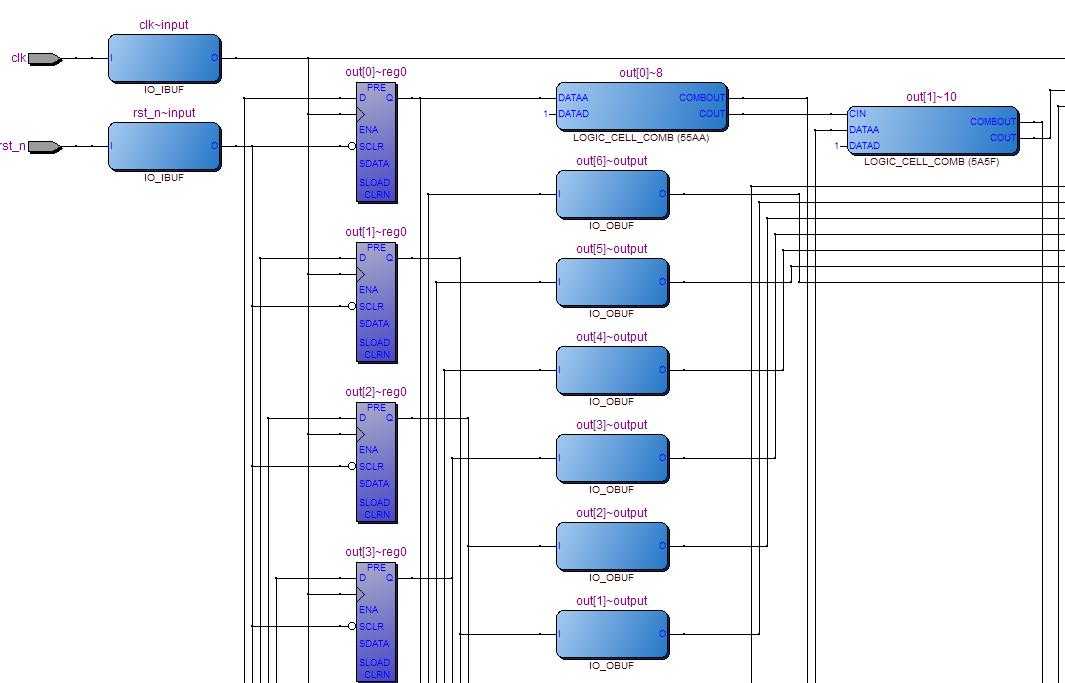Click the 'out[6]~output' label
1065x683 pixels.
click(x=611, y=161)
